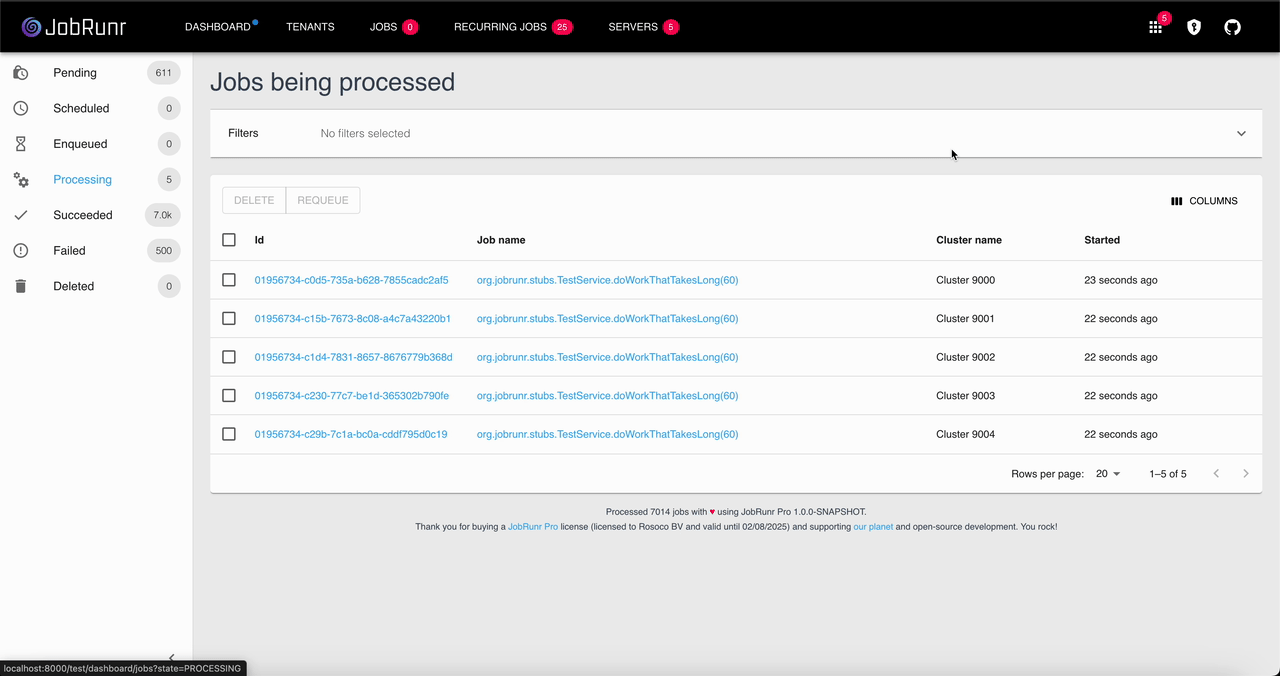1280x676 pixels.
Task: Open the GitHub icon in header
Action: pyautogui.click(x=1232, y=28)
